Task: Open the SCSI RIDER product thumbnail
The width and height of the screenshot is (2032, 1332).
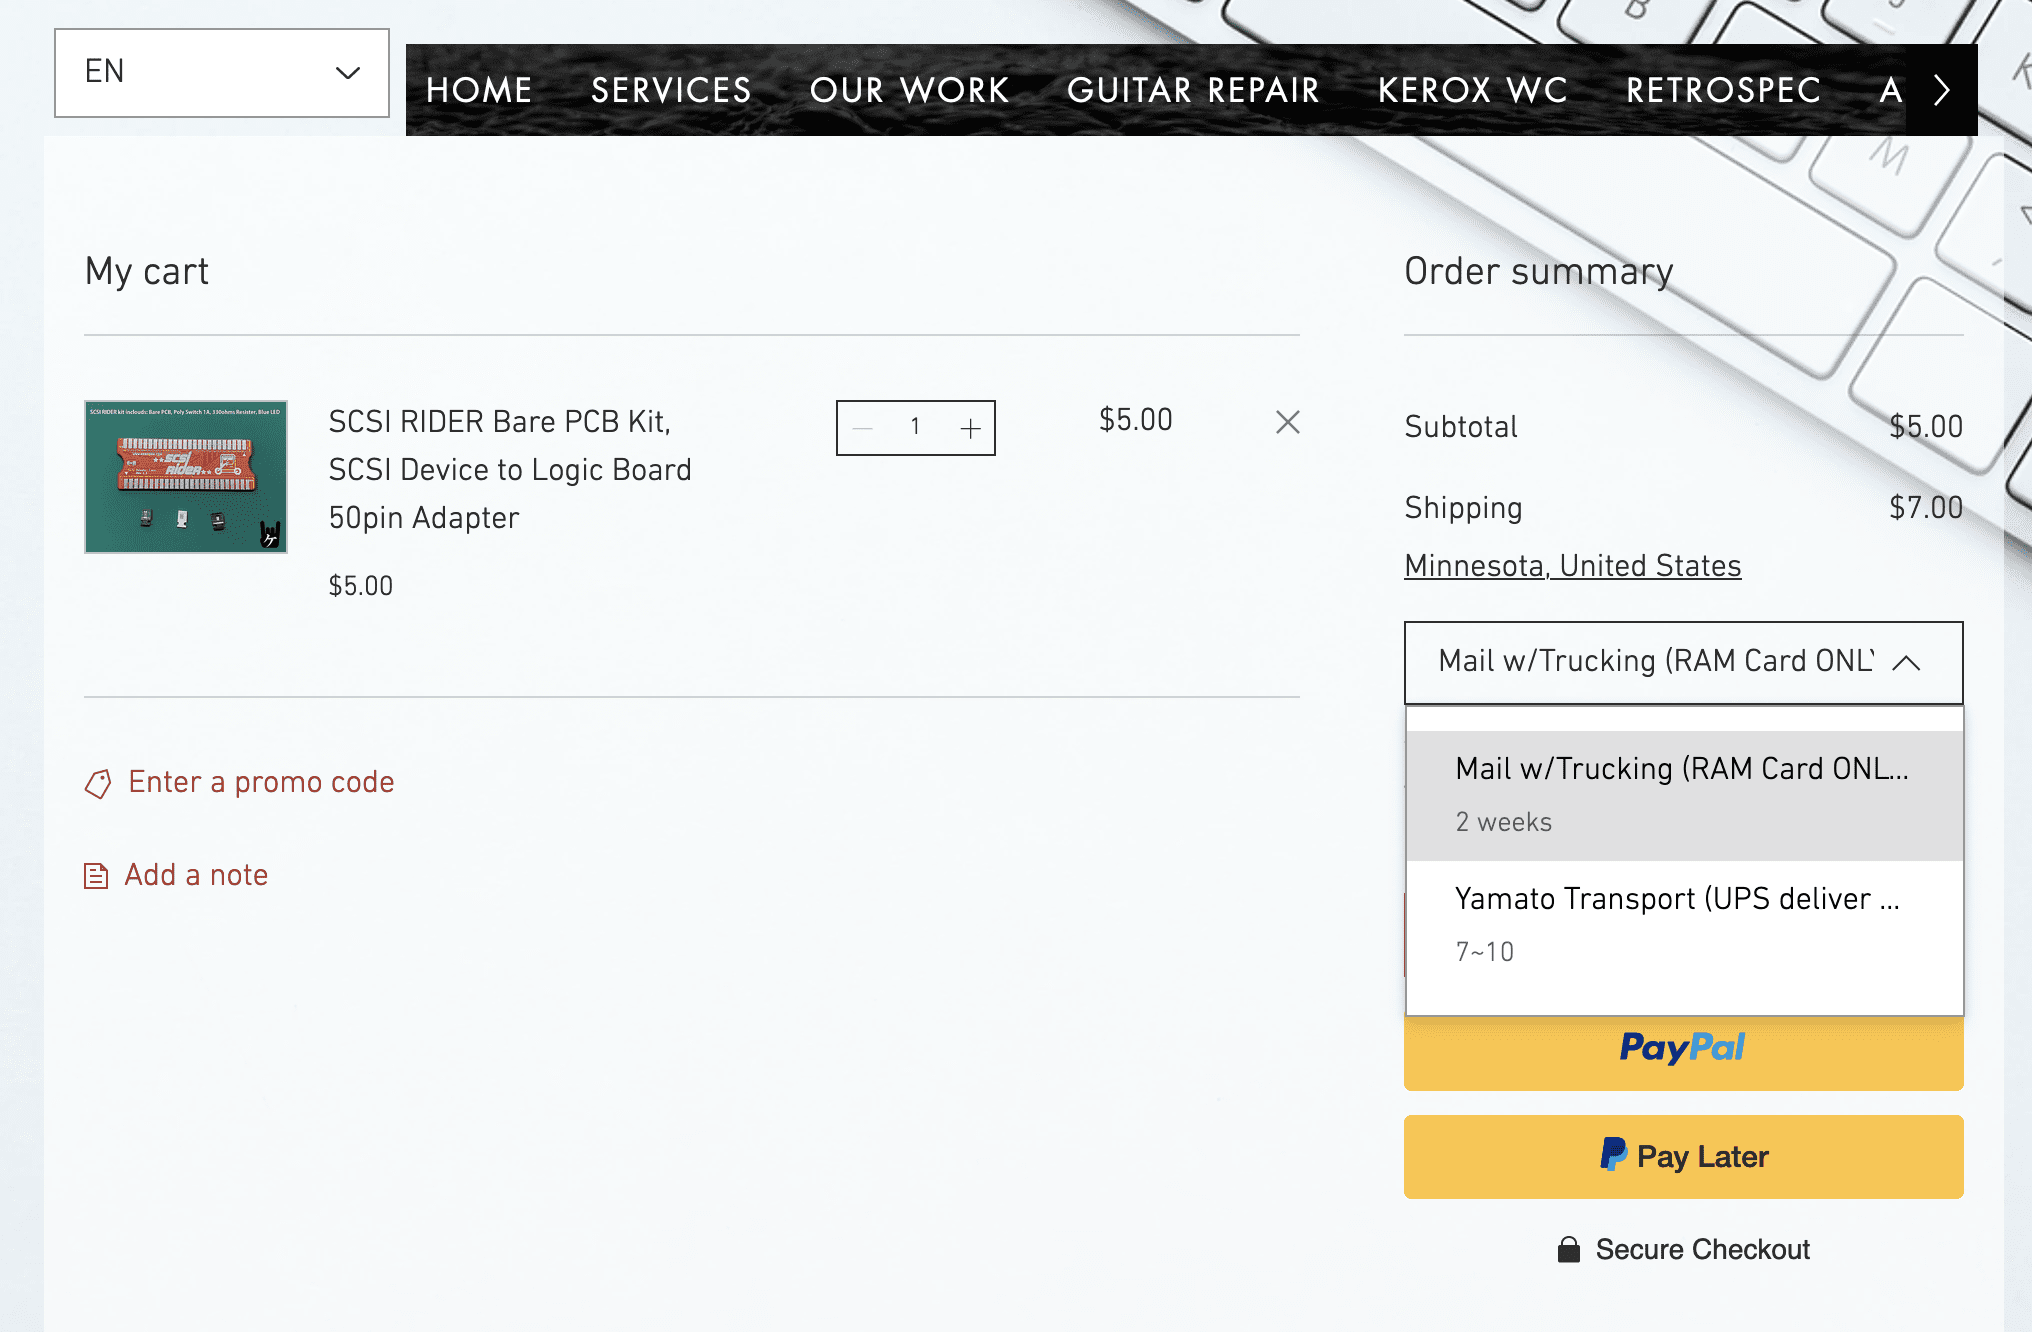Action: coord(186,477)
